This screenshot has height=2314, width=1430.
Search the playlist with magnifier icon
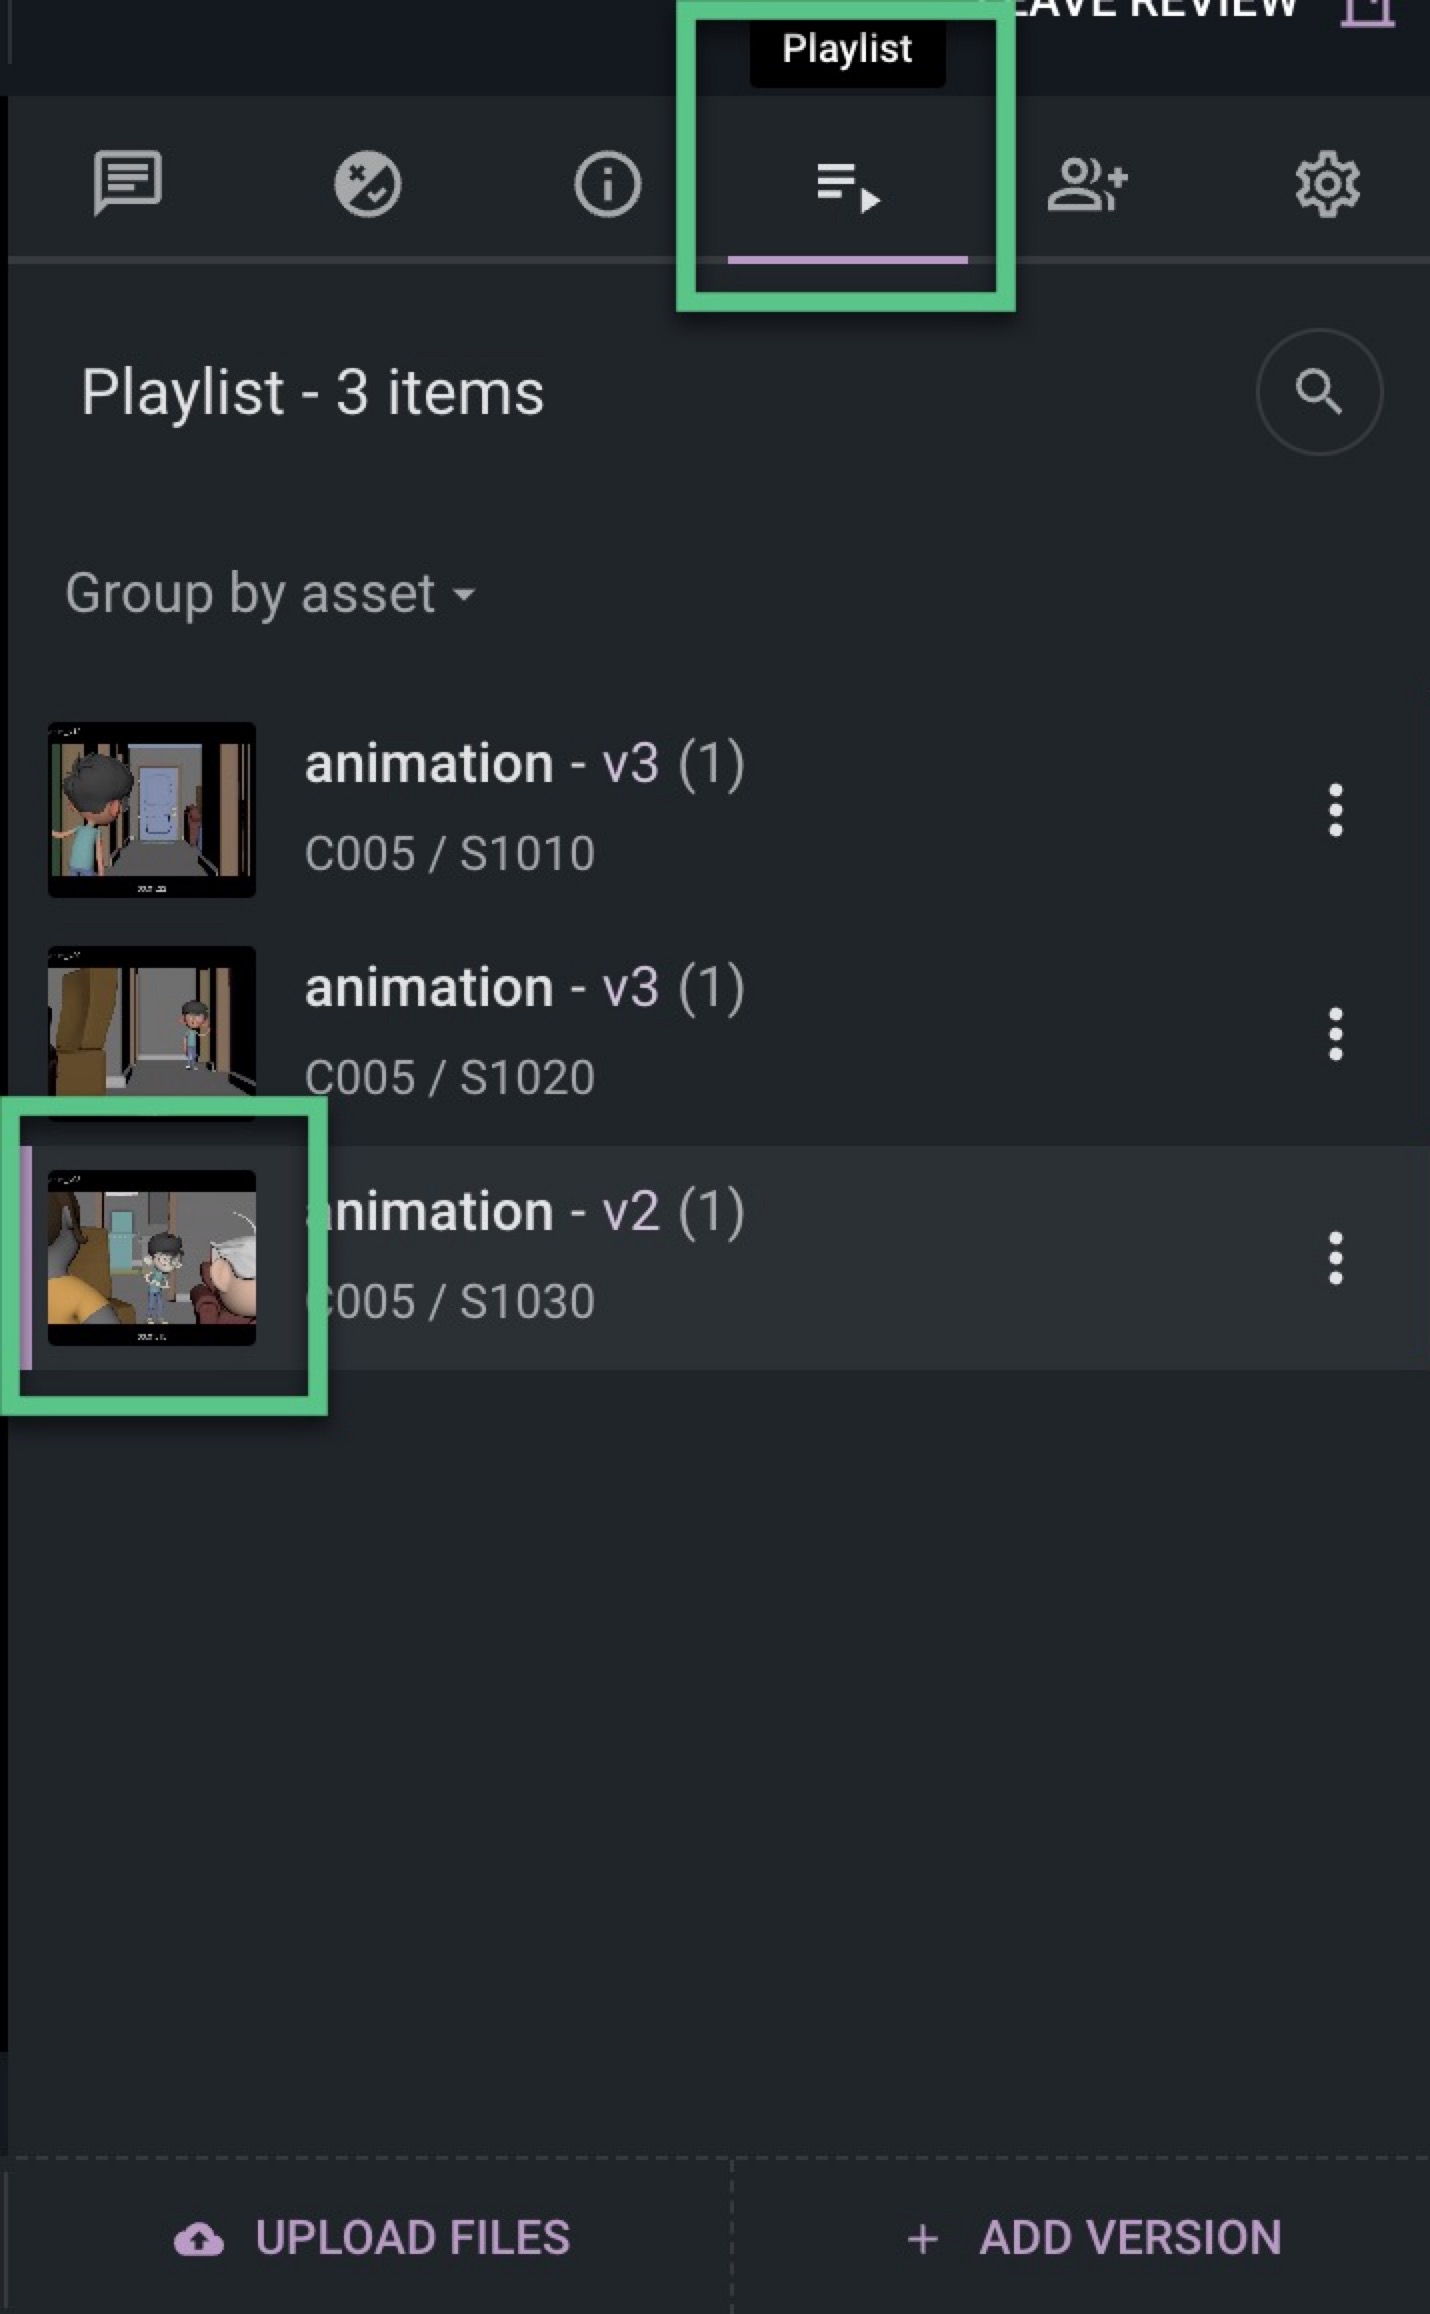1319,392
